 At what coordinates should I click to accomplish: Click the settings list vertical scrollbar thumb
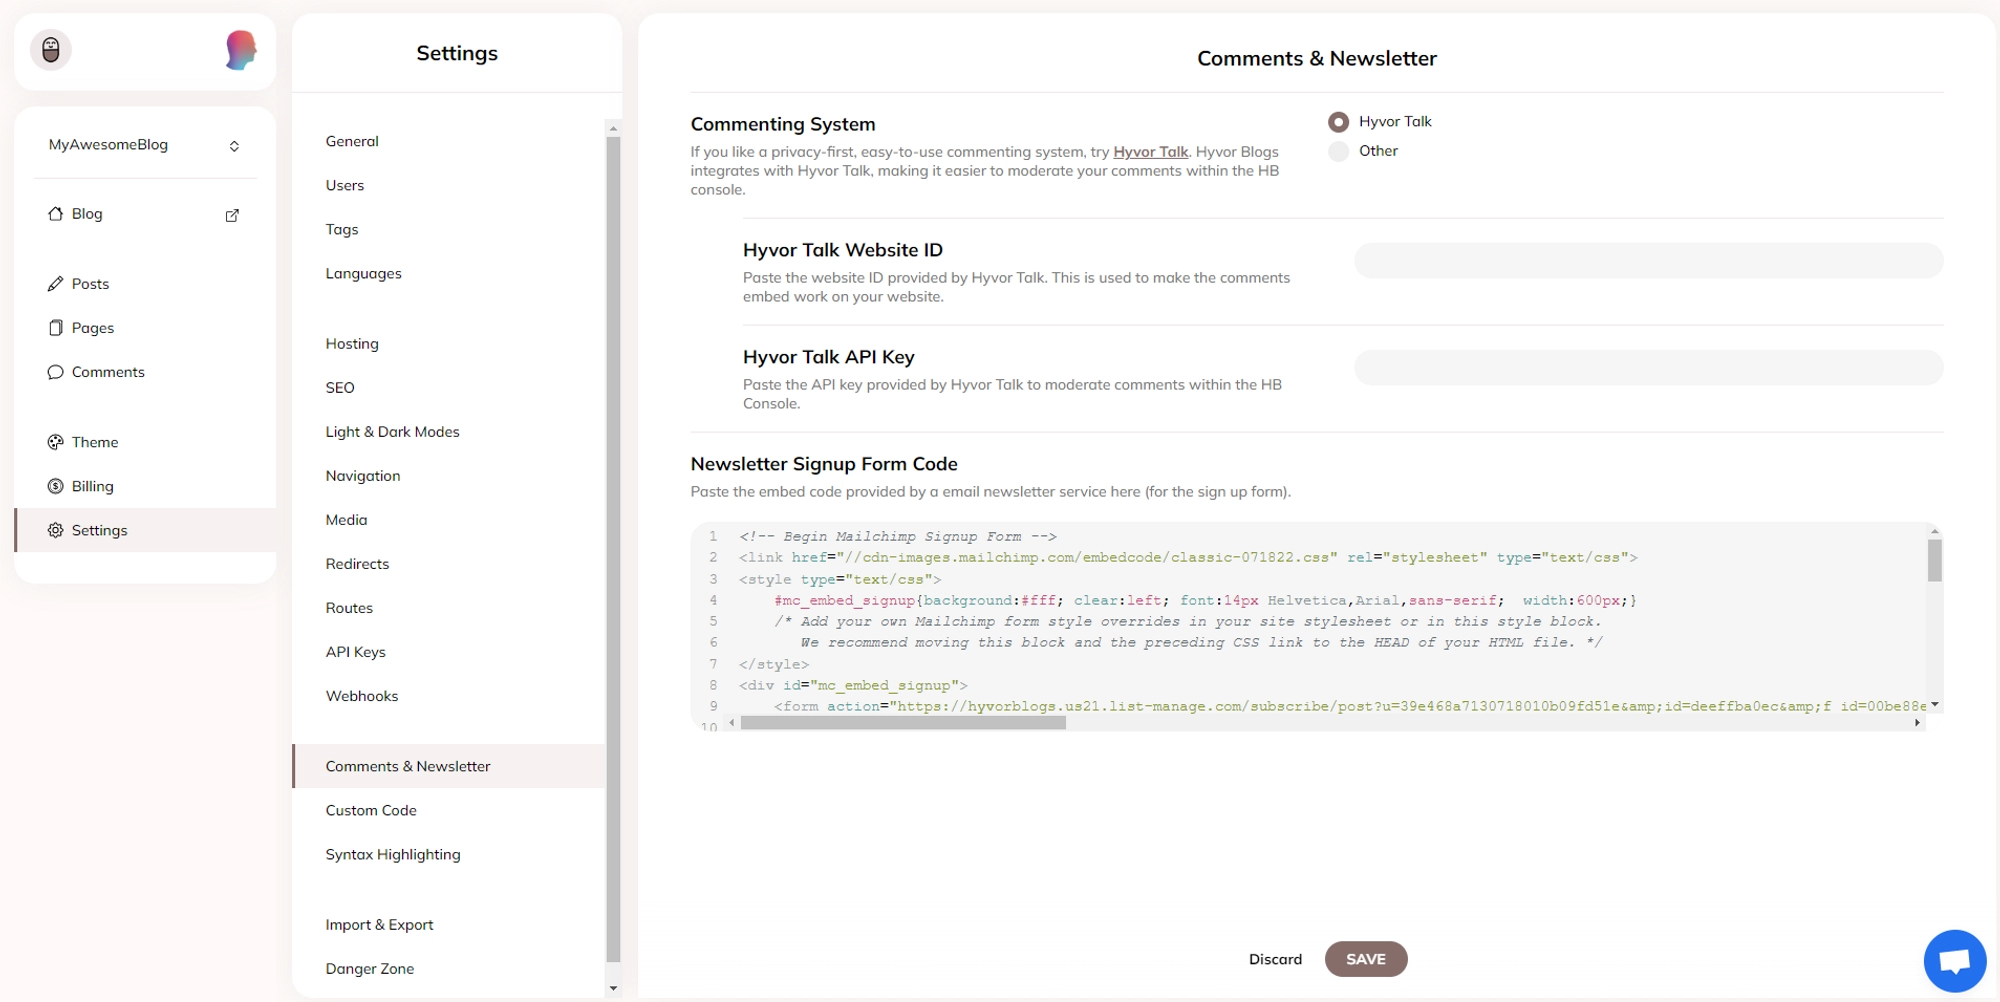(613, 549)
